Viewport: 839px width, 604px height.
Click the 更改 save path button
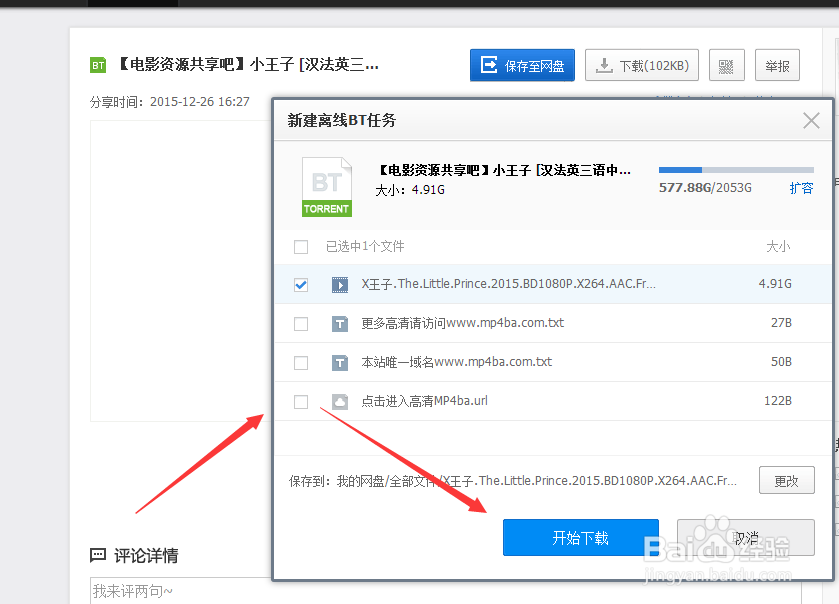787,480
